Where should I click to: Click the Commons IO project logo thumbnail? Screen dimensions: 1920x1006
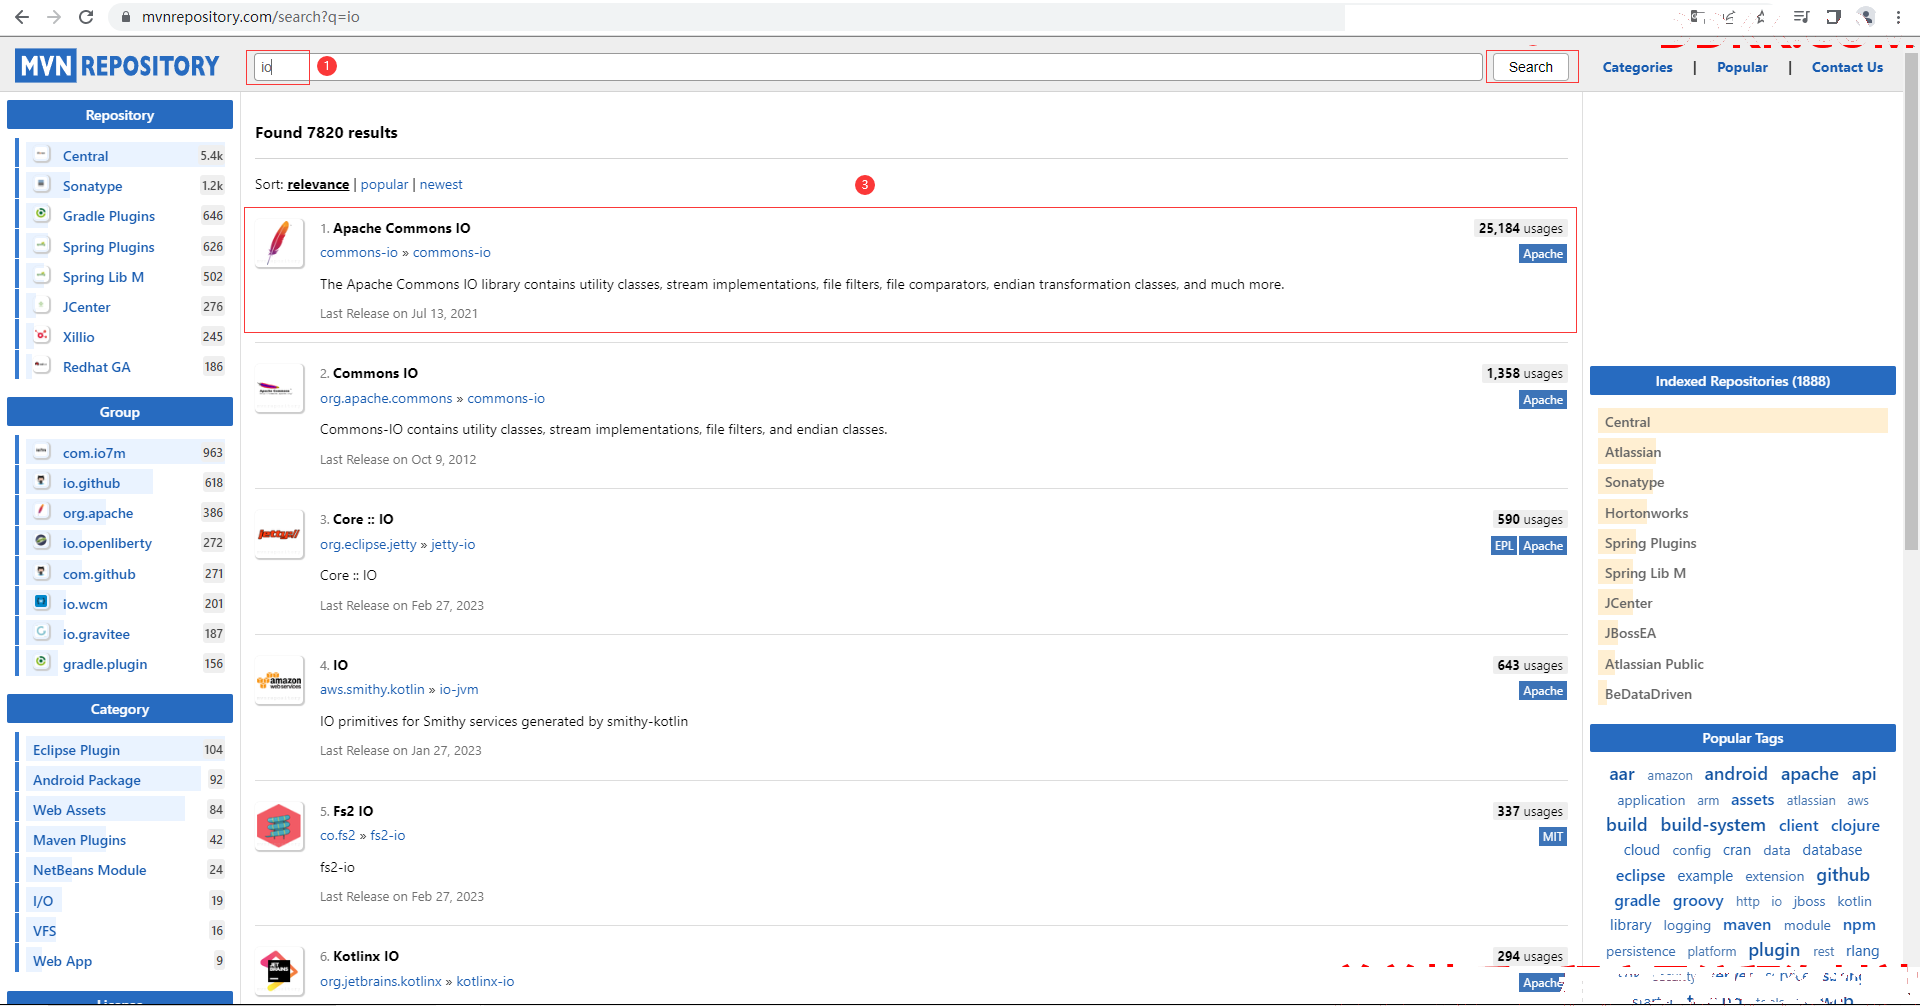click(x=279, y=388)
